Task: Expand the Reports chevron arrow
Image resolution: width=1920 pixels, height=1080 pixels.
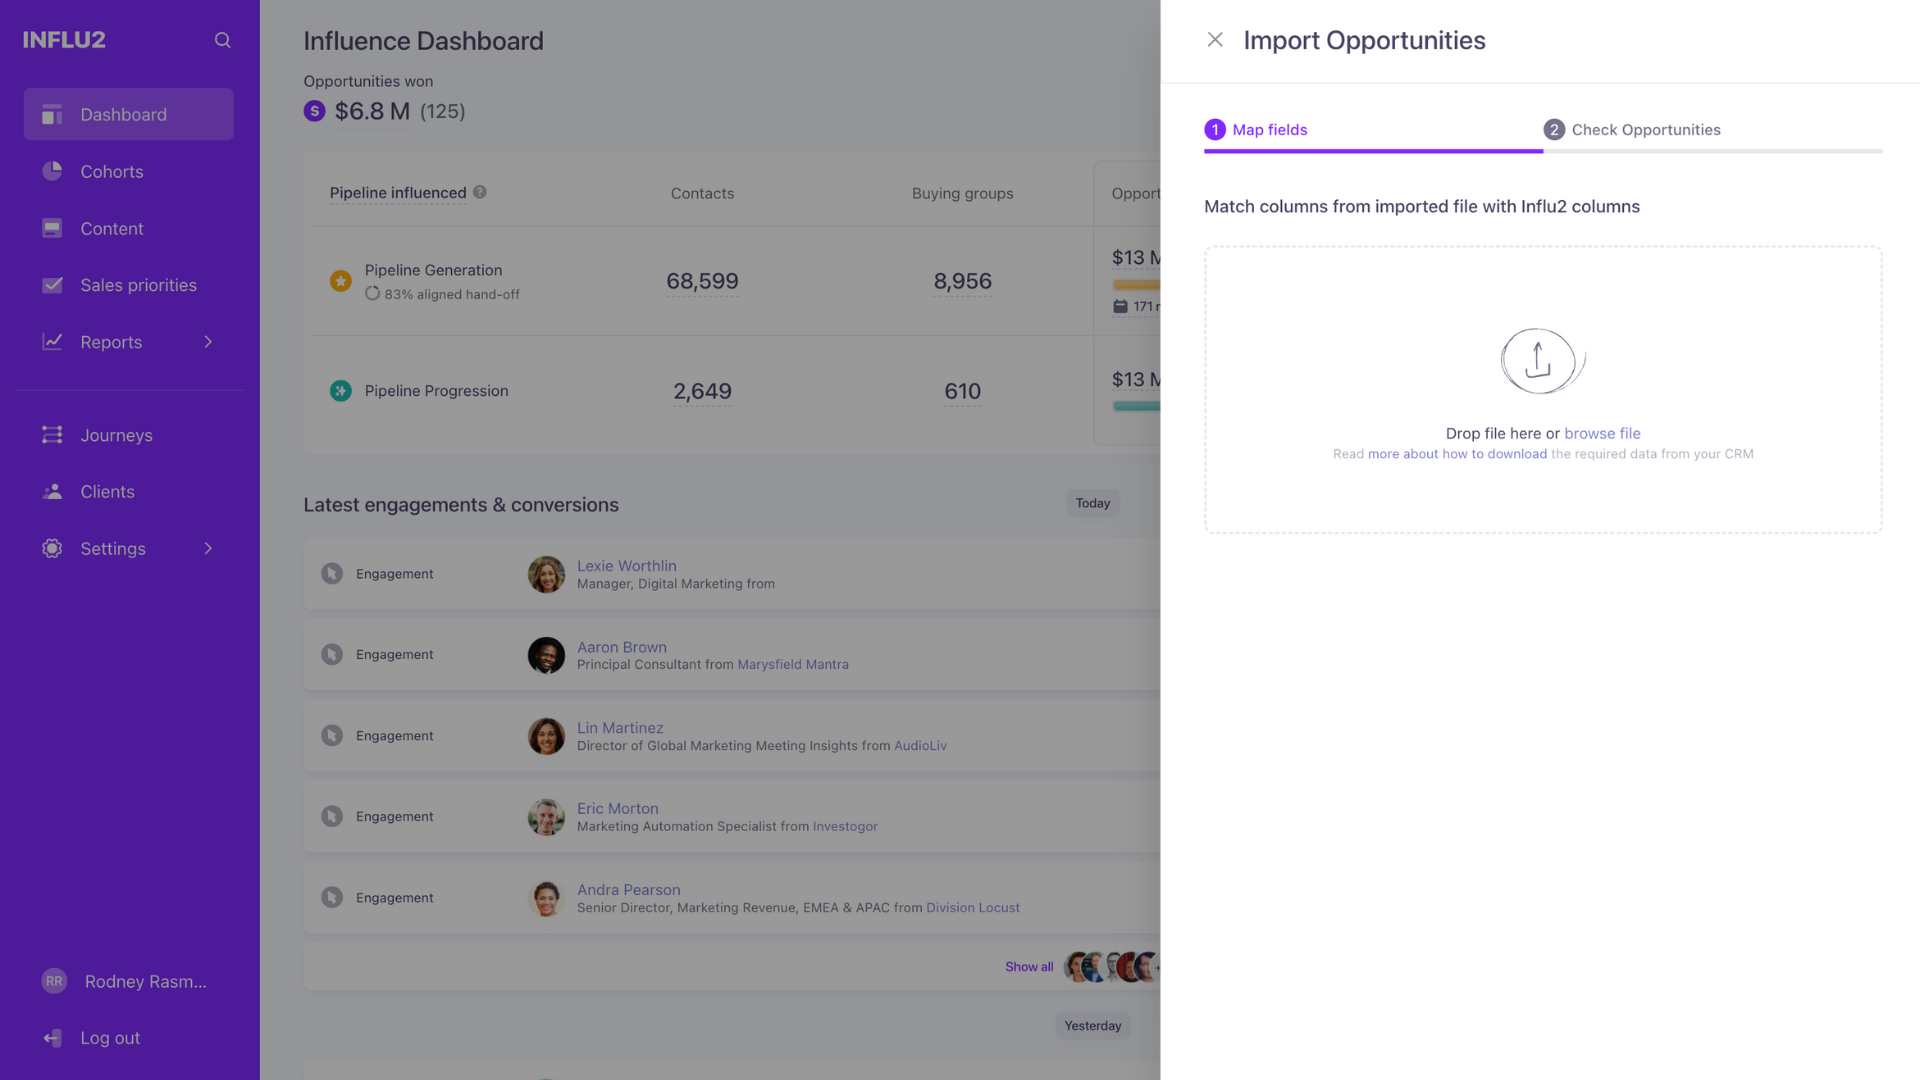Action: pos(208,342)
